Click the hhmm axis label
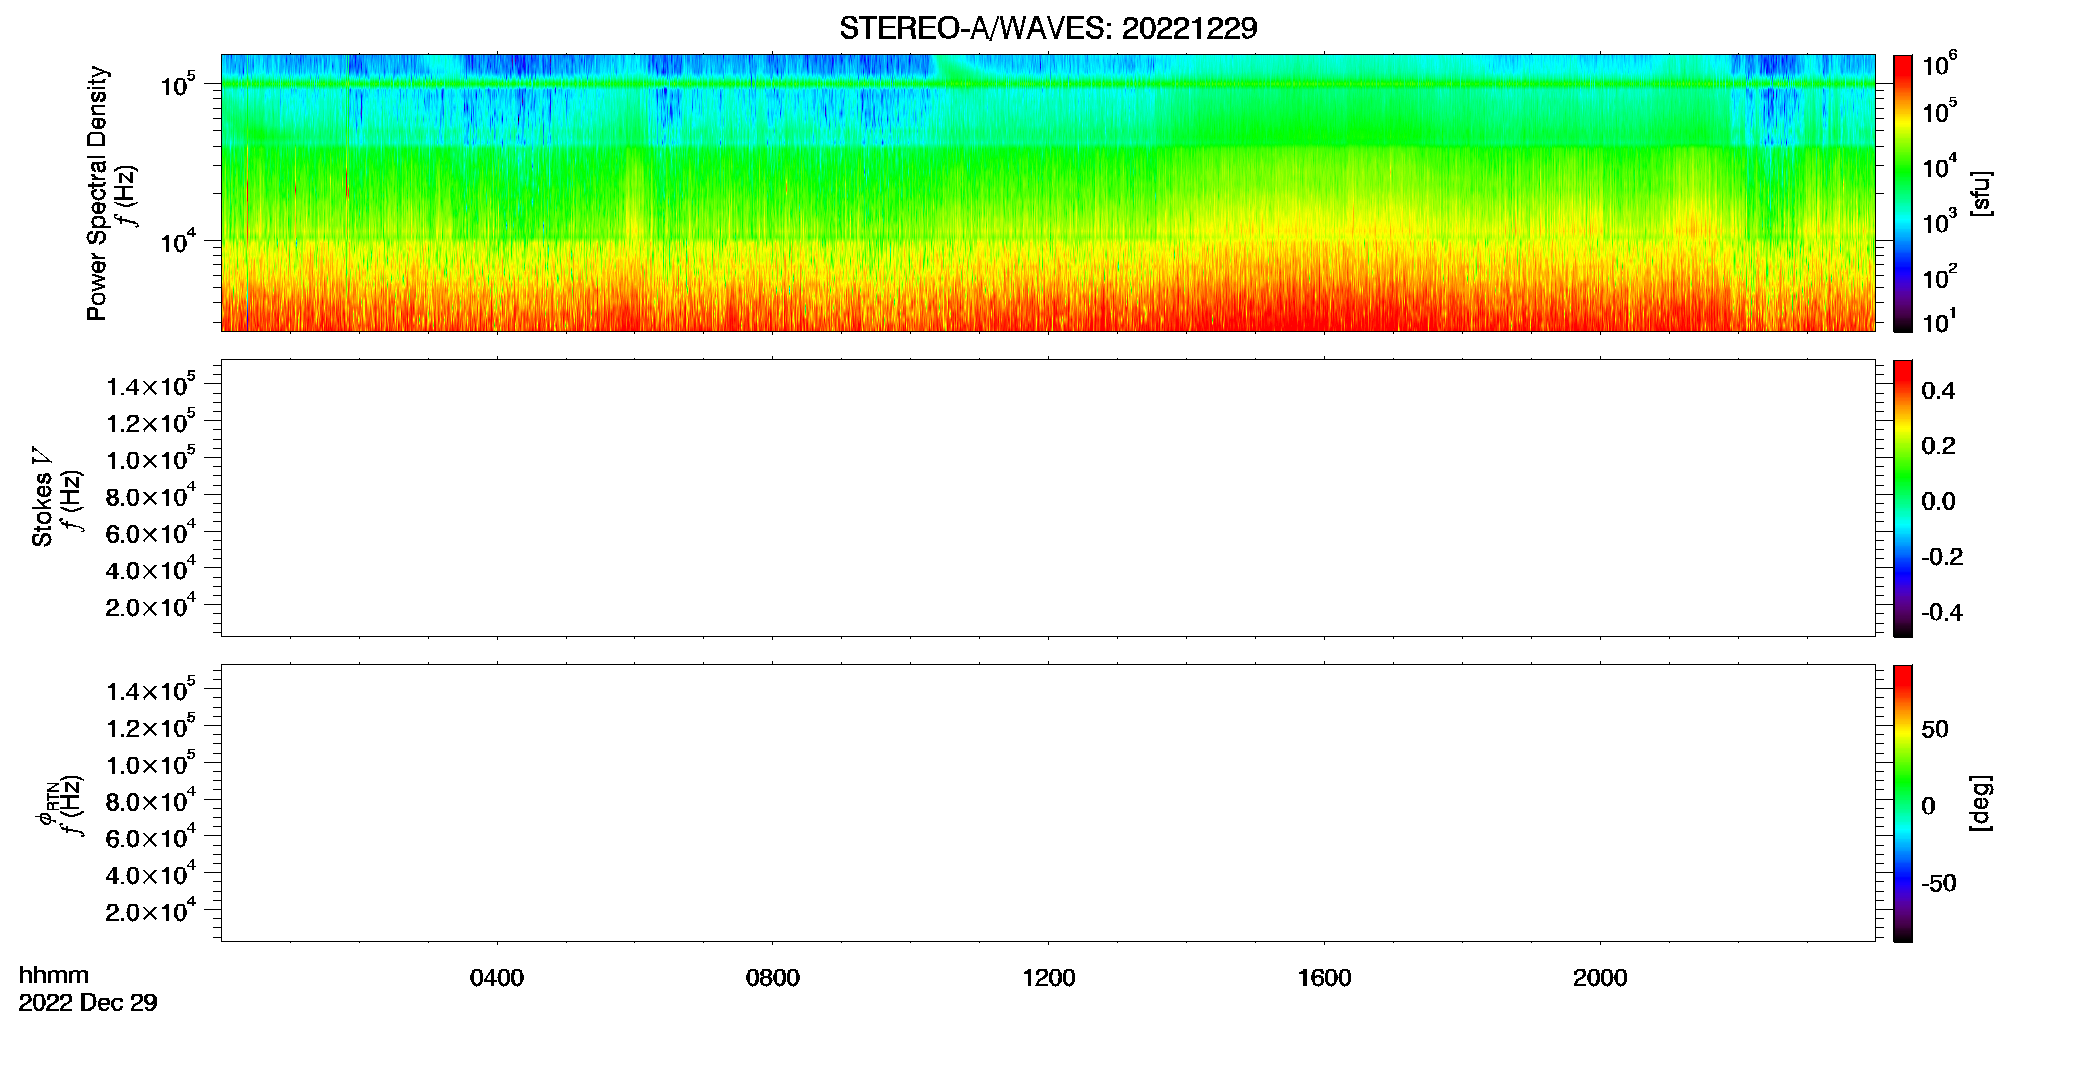This screenshot has height=1080, width=2096. [x=54, y=975]
